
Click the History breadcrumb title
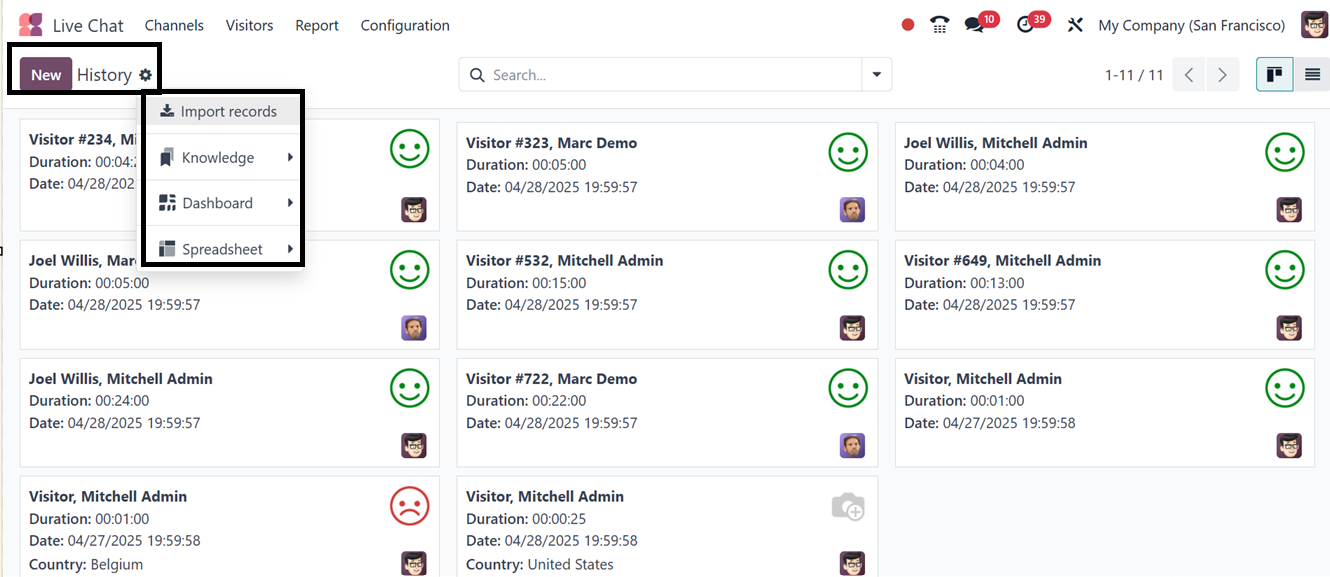[x=104, y=75]
